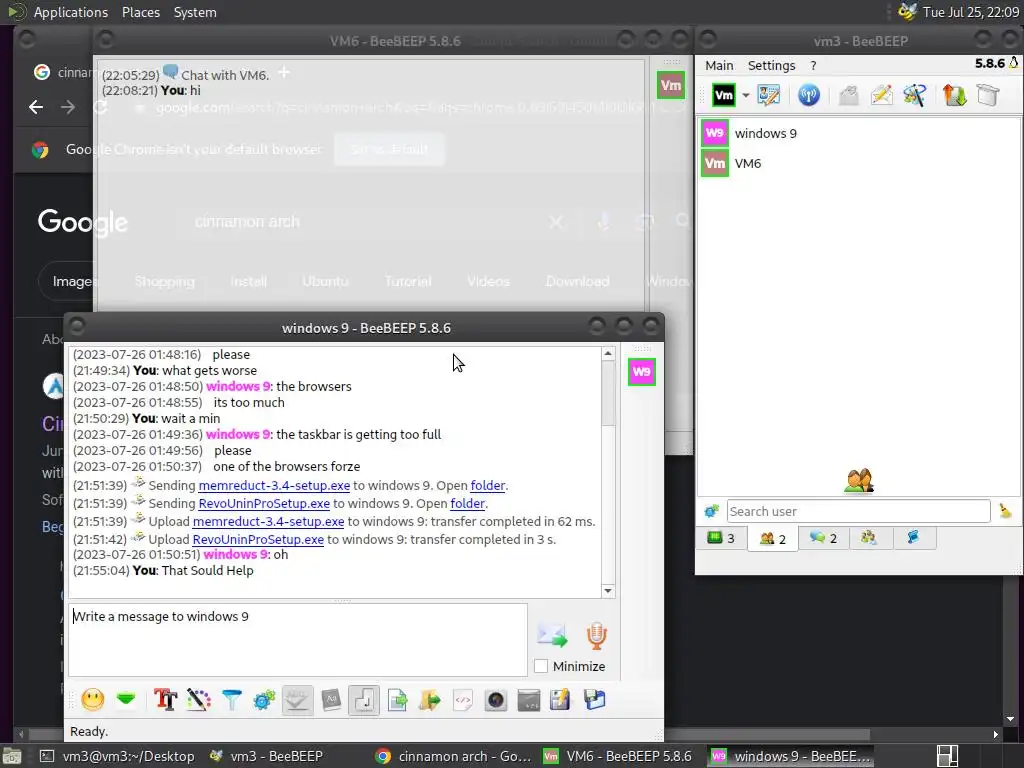Open the Settings menu in vm3 BeeBEEP

(x=771, y=65)
